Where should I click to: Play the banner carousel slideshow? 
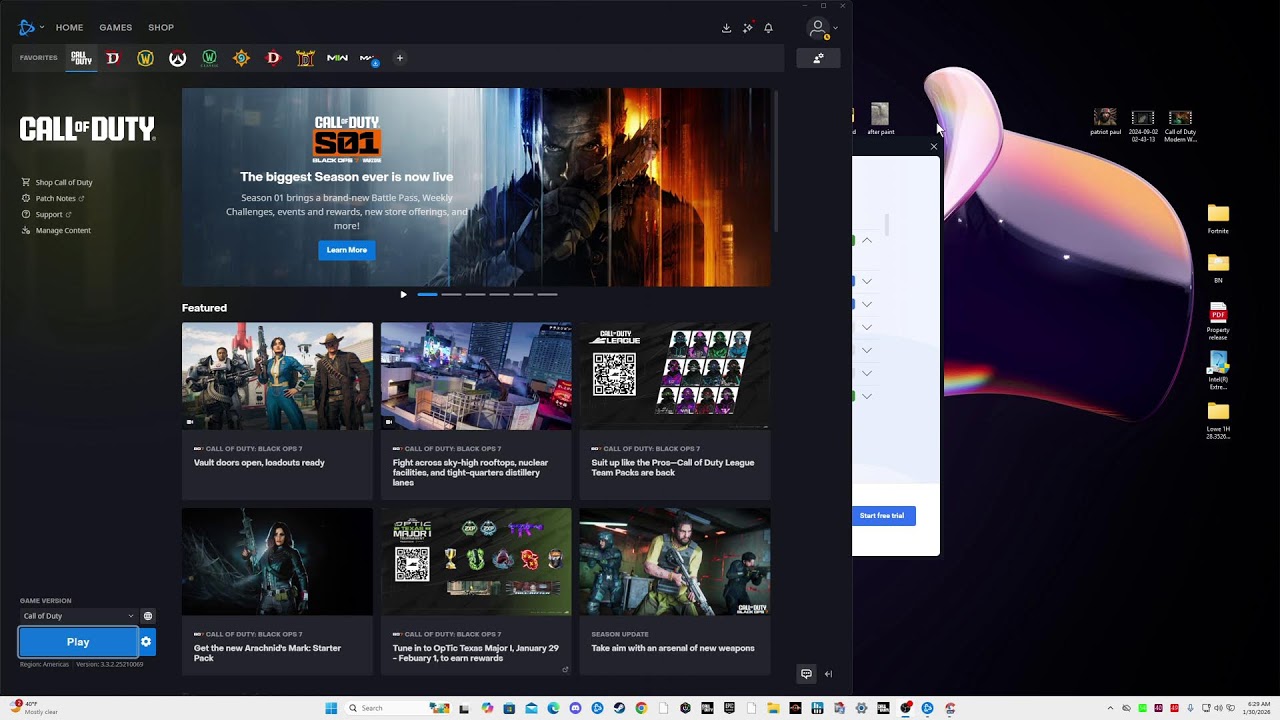pos(403,294)
